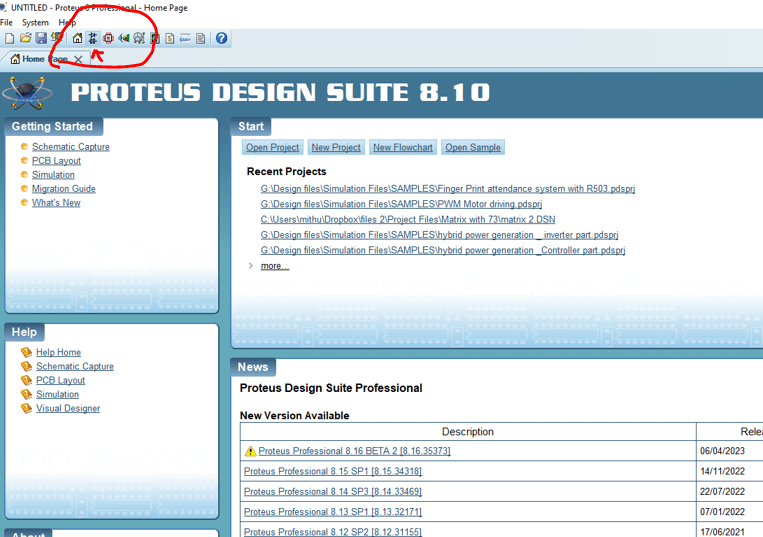Open the PWM Motor driving recent project
The image size is (763, 537).
[x=401, y=204]
